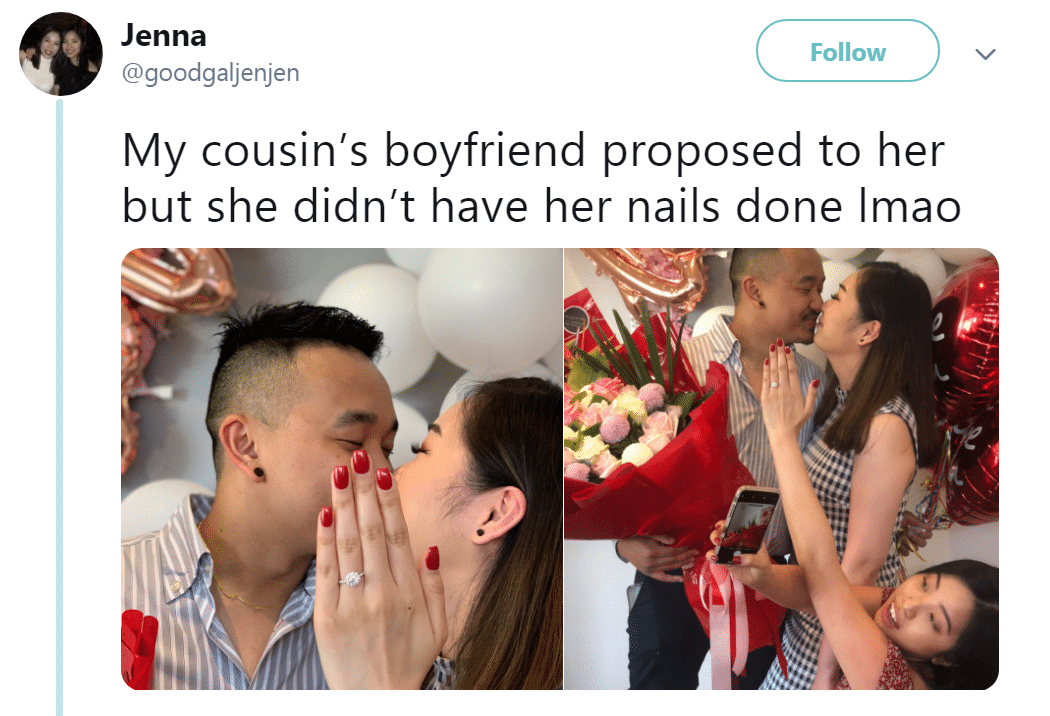This screenshot has width=1050, height=716.
Task: Open the Jenna display name link
Action: click(163, 35)
